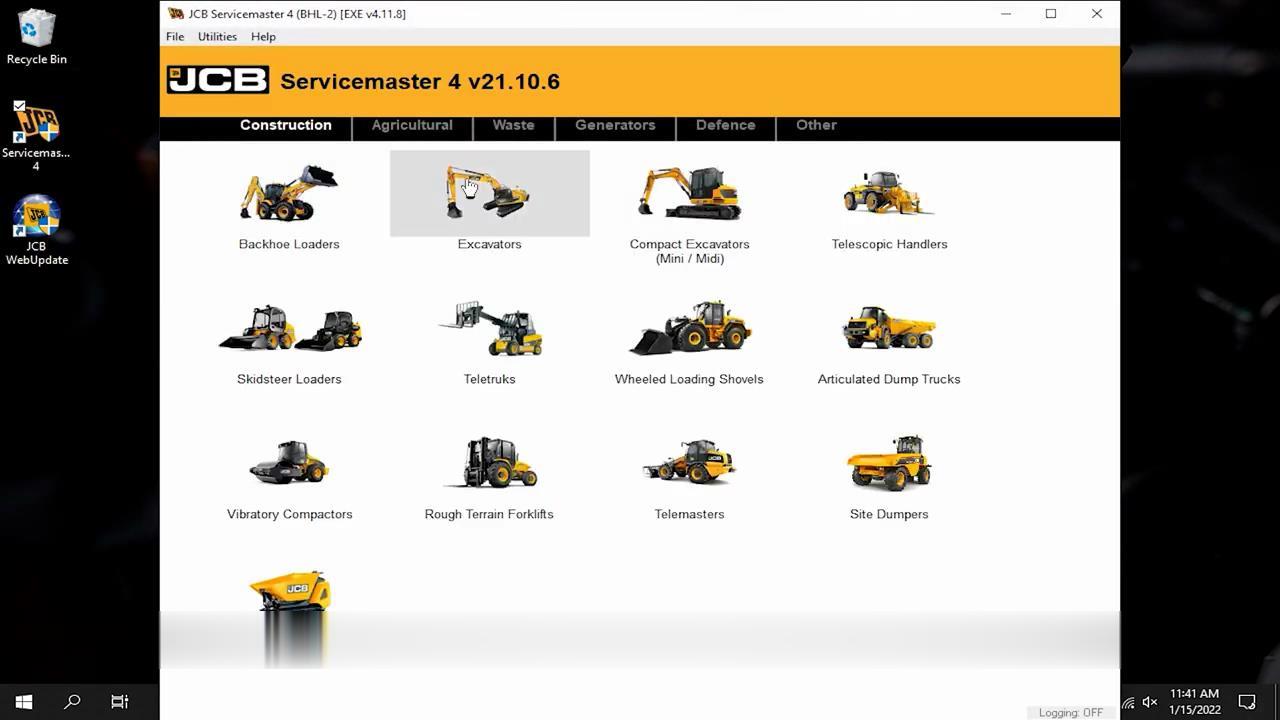Open the Vibratory Compactors icon
Screen dimensions: 1280x720
point(289,462)
